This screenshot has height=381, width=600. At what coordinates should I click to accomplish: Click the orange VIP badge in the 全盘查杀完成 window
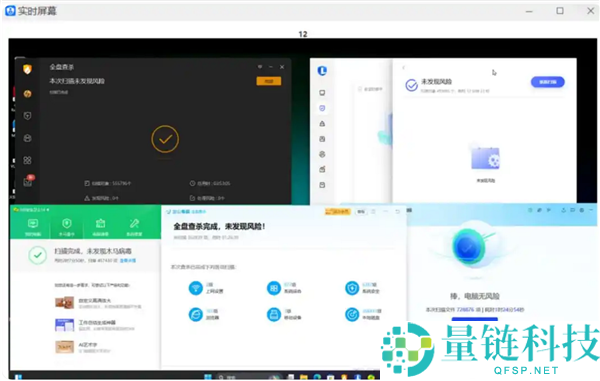coord(337,212)
